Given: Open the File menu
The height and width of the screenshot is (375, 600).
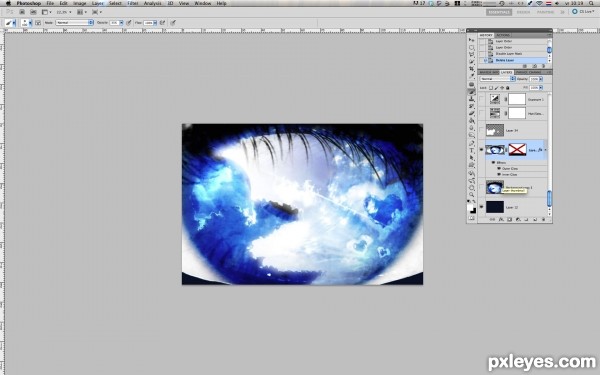Looking at the screenshot, I should 50,3.
